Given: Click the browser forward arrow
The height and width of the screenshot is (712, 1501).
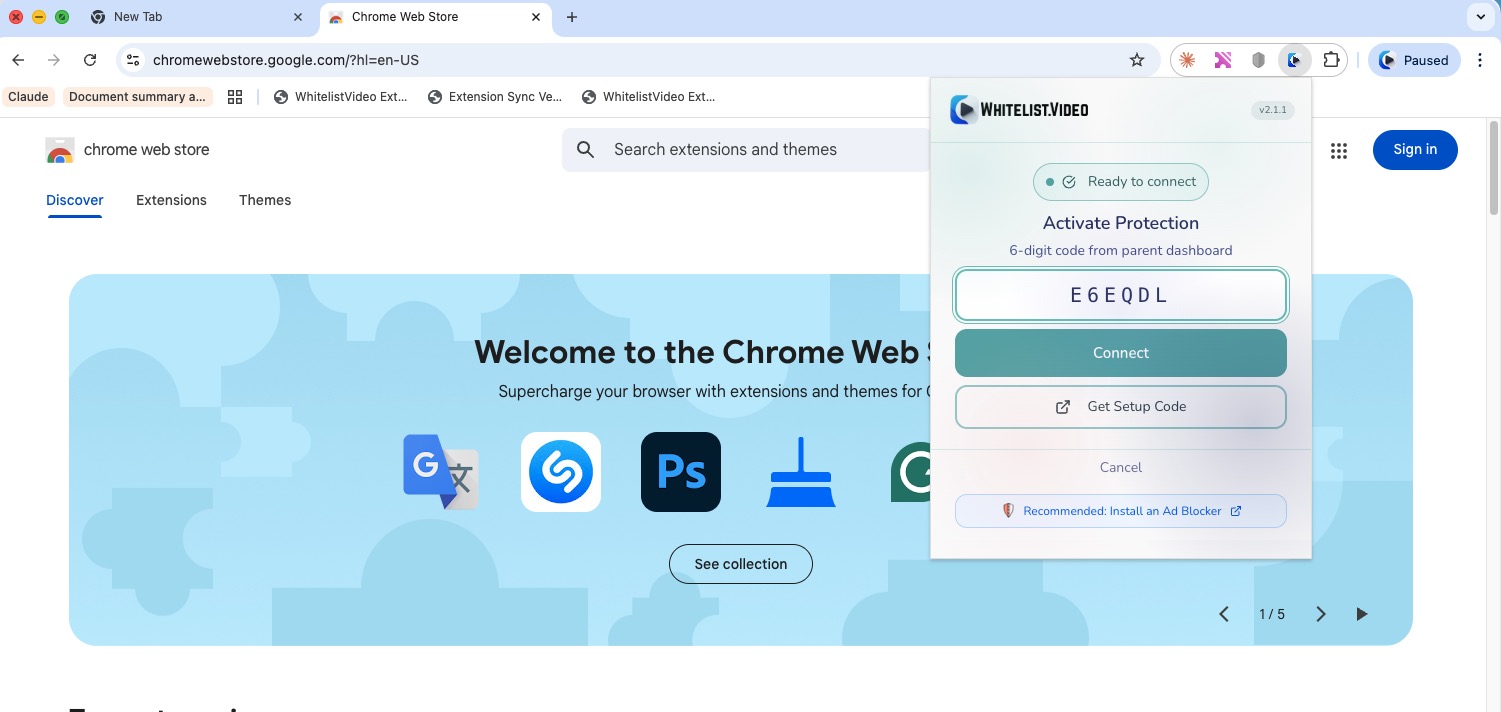Looking at the screenshot, I should (x=54, y=60).
